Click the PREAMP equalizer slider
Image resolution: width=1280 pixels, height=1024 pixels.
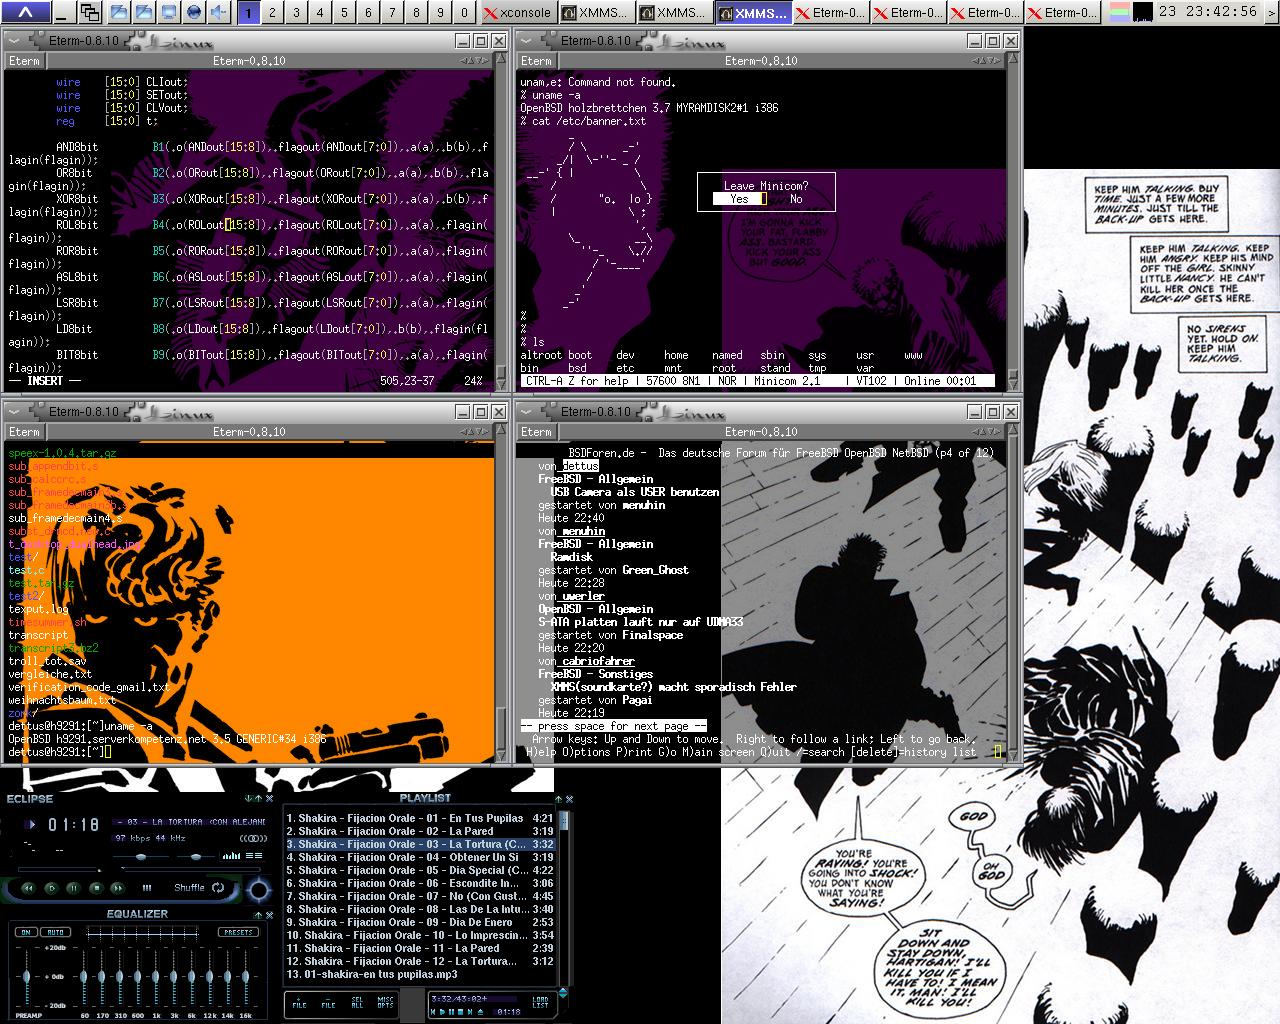26,977
